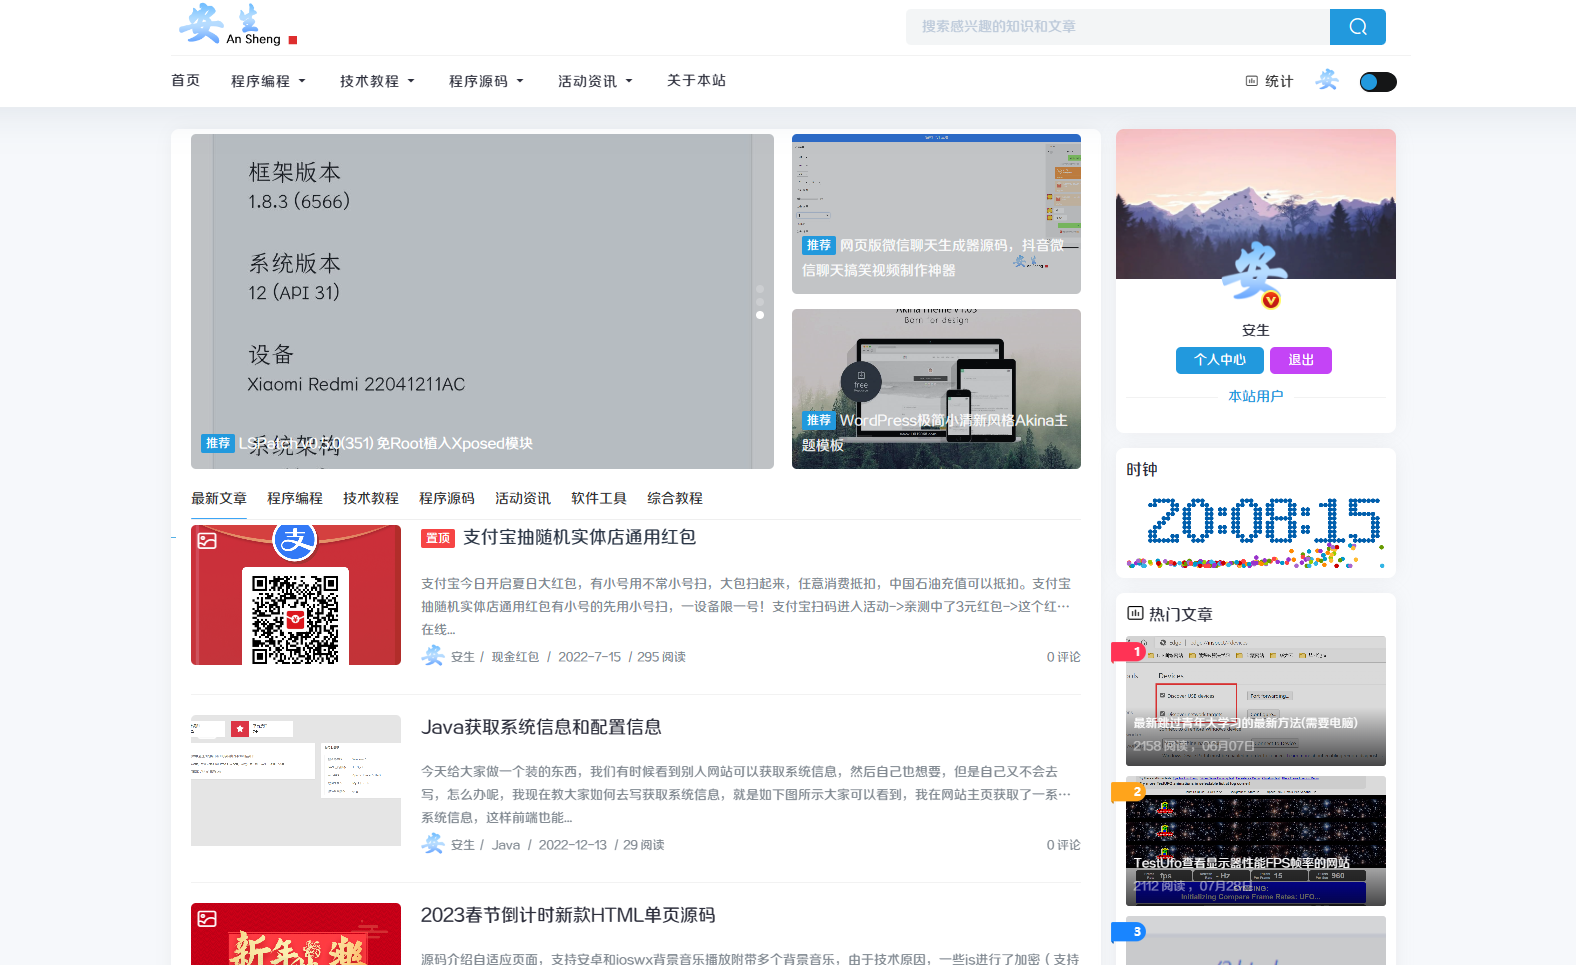Open article title Java获取系统信息和配置信息
The width and height of the screenshot is (1576, 965).
(x=541, y=727)
